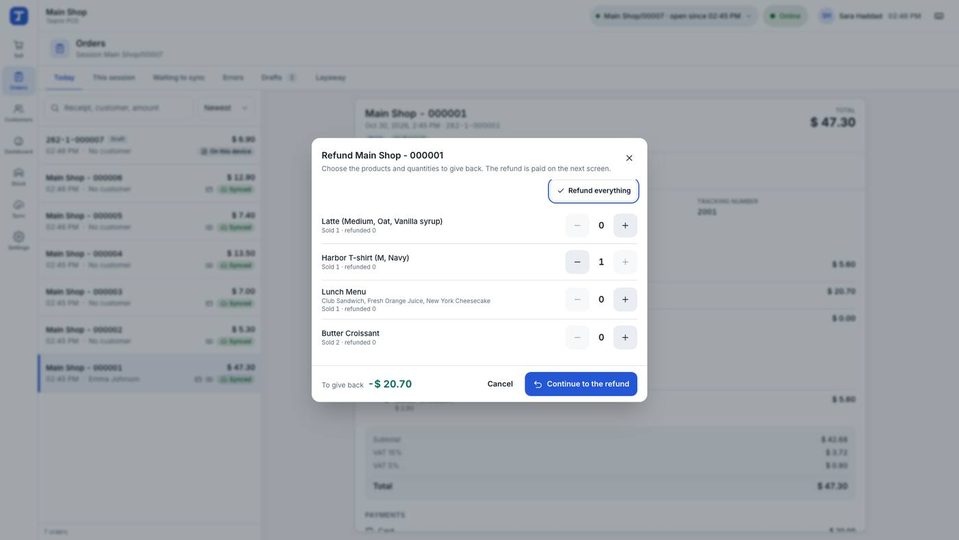
Task: Toggle the Refund everything option
Action: (593, 191)
